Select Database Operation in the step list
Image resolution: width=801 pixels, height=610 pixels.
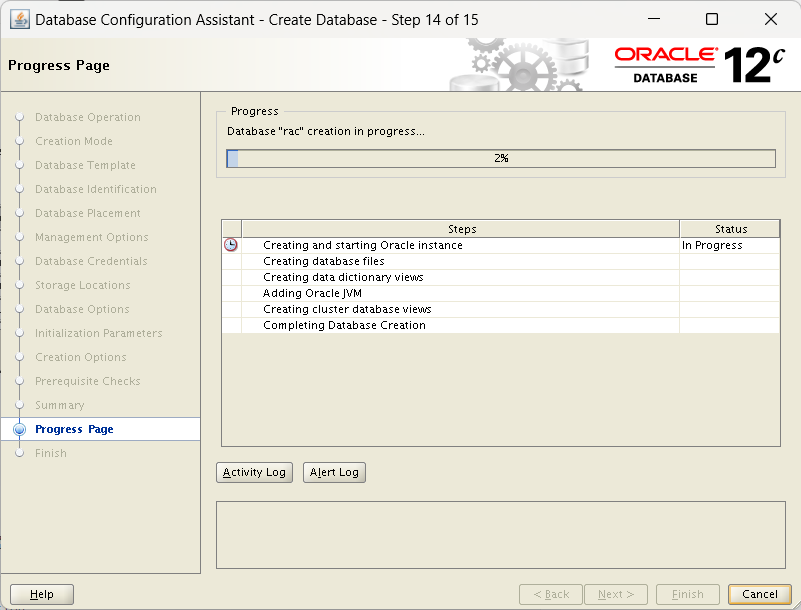(x=88, y=118)
